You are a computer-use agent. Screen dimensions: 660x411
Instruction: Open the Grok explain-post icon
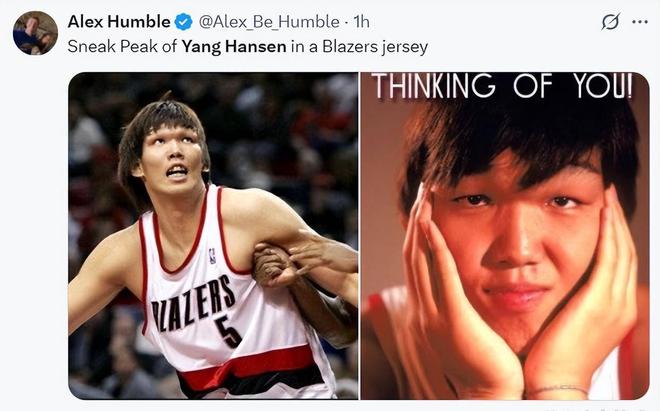pos(610,21)
